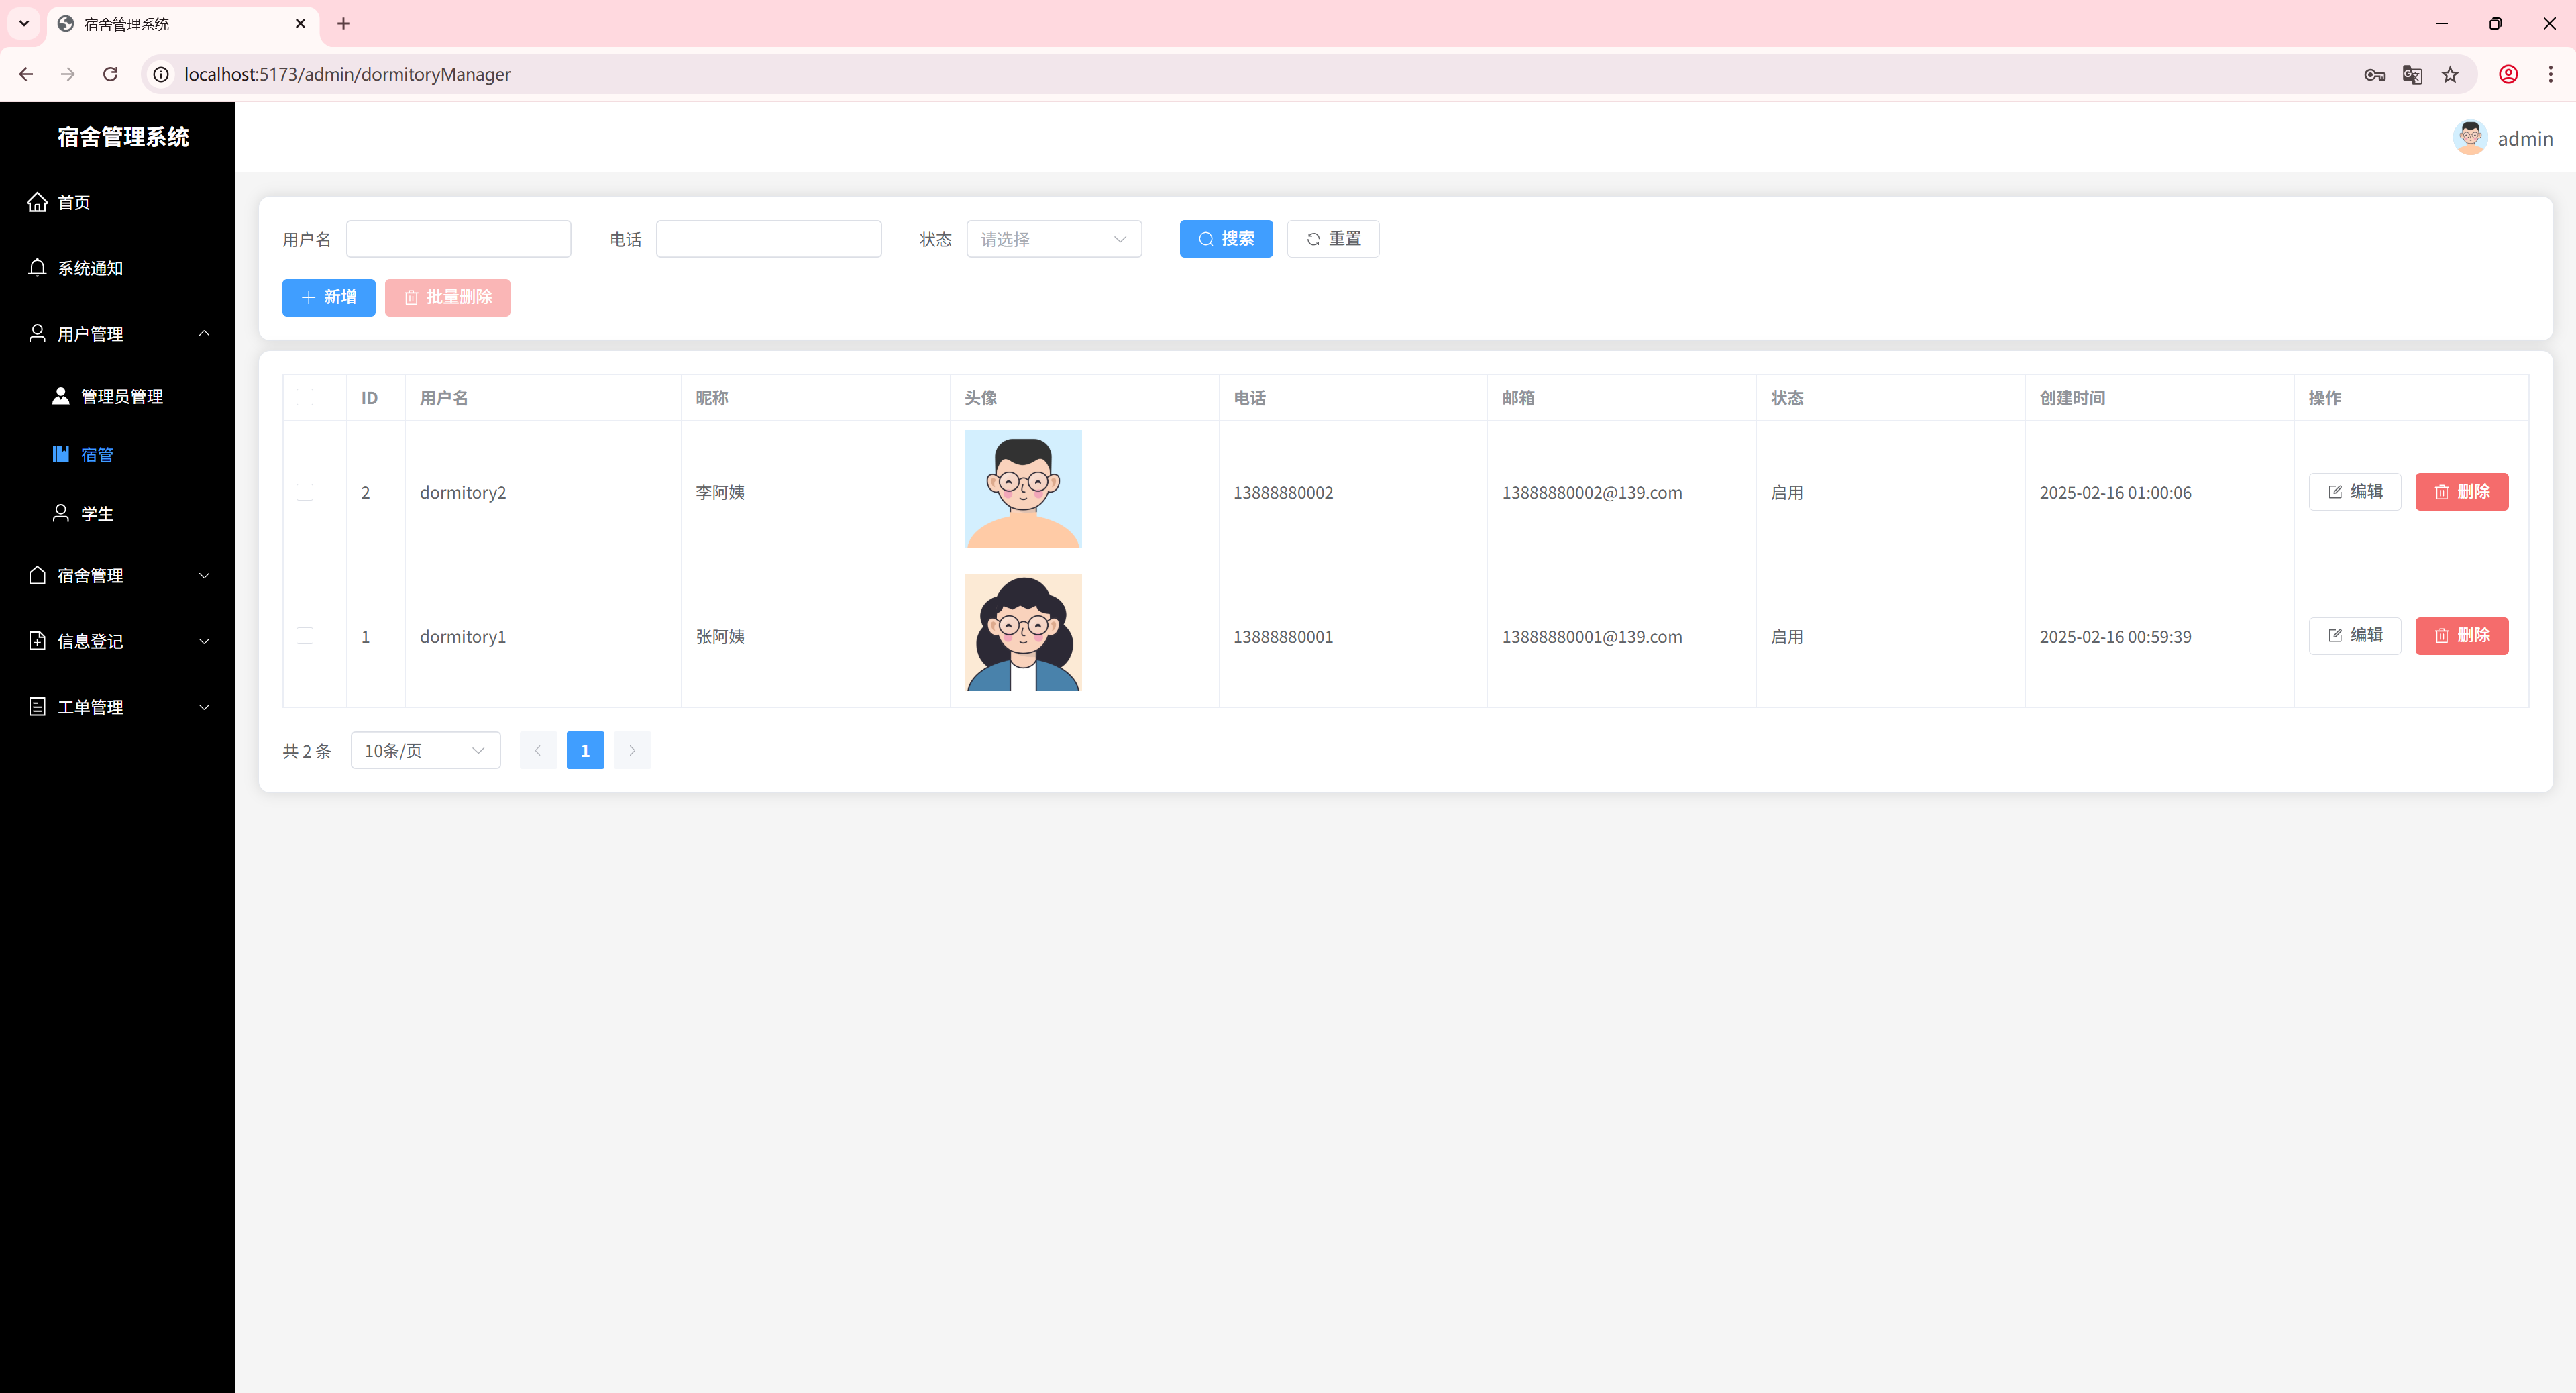Click the bell icon for 系统通知
The image size is (2576, 1393).
tap(37, 267)
